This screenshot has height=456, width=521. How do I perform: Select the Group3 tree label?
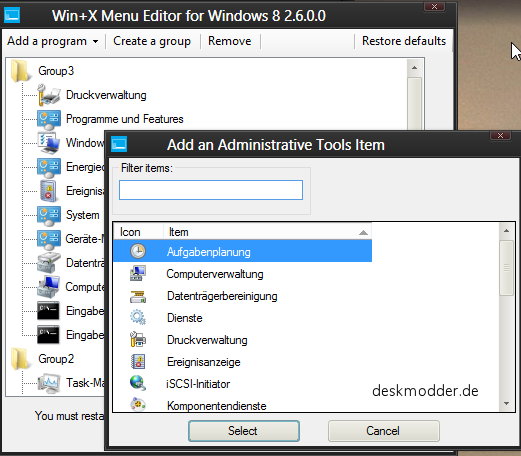point(56,71)
